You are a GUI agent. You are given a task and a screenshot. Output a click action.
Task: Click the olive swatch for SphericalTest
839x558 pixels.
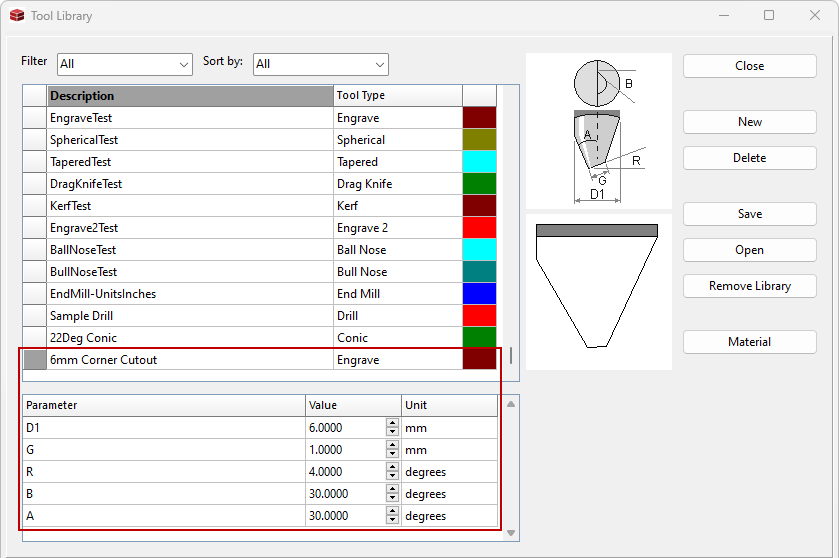click(479, 140)
